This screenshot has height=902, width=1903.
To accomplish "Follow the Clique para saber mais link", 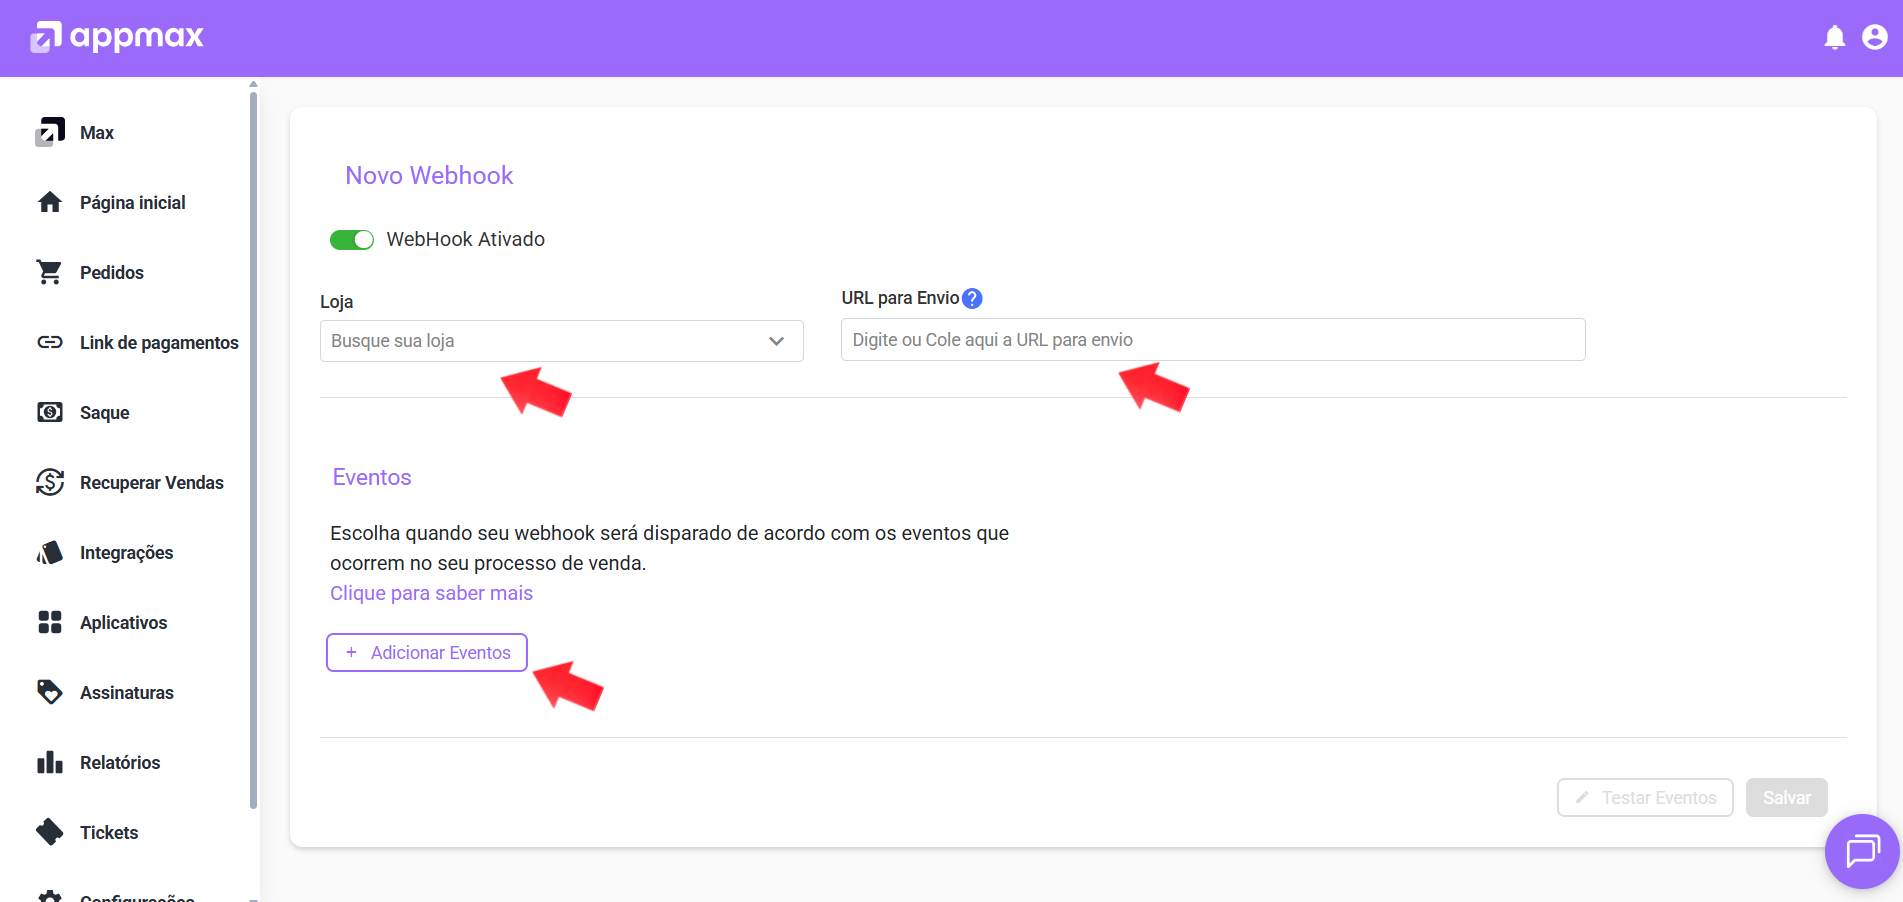I will pyautogui.click(x=431, y=593).
